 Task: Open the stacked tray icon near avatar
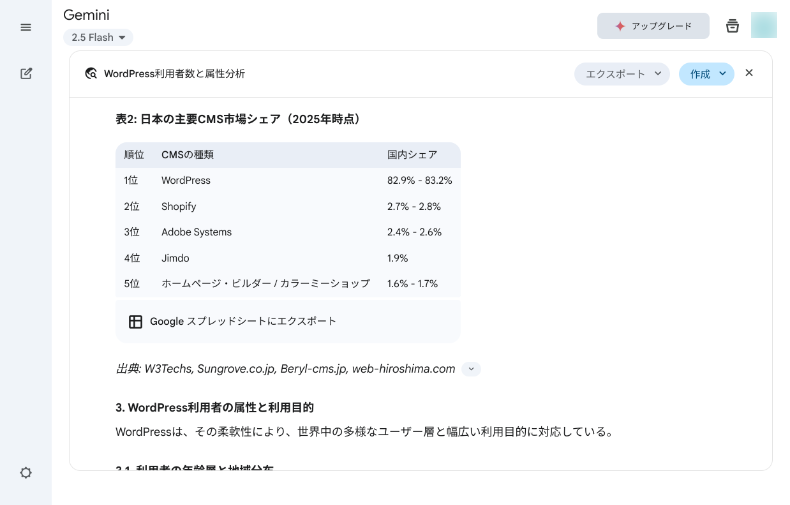tap(732, 26)
